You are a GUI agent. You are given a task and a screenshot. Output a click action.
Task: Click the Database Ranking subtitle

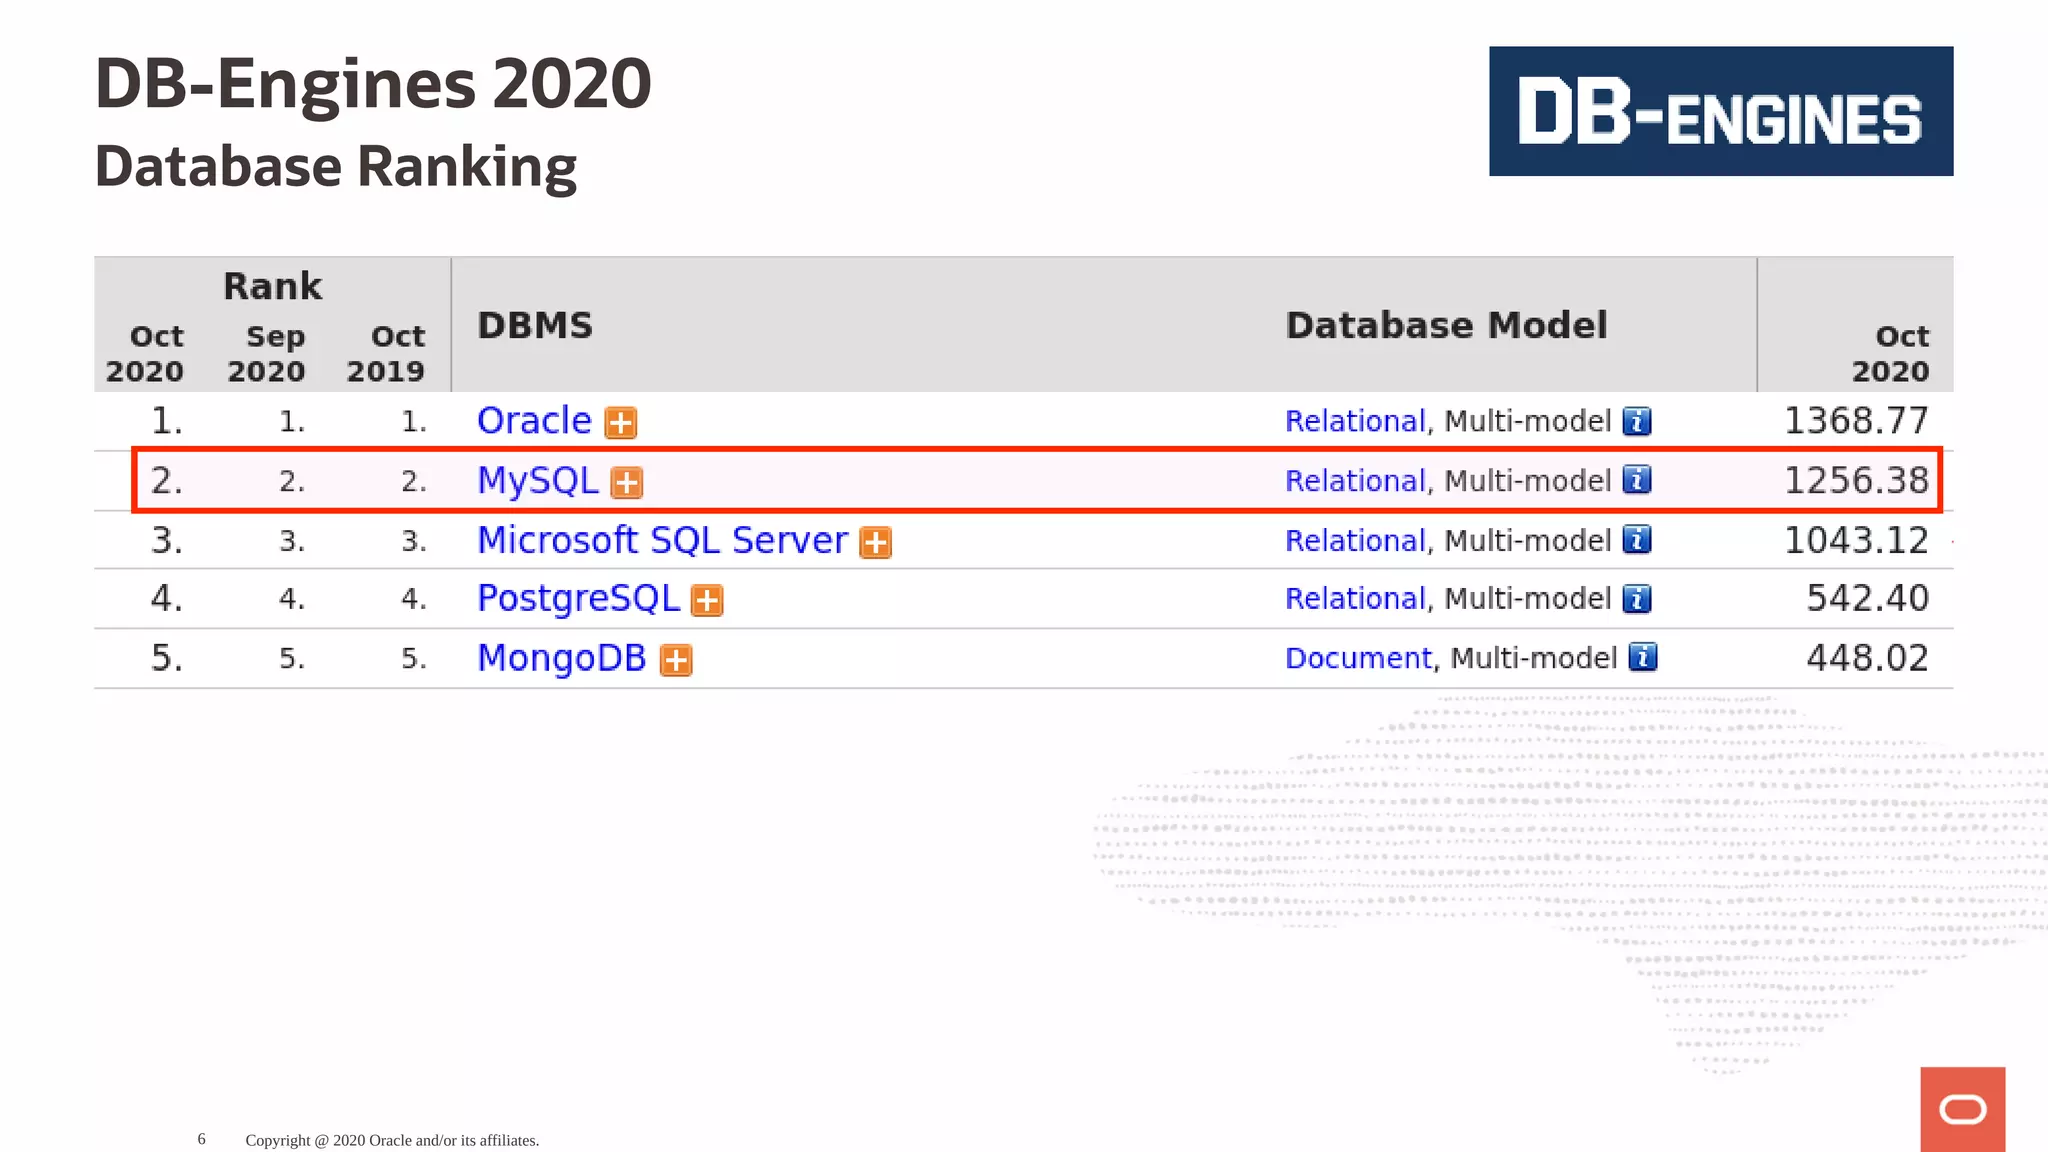[x=336, y=166]
